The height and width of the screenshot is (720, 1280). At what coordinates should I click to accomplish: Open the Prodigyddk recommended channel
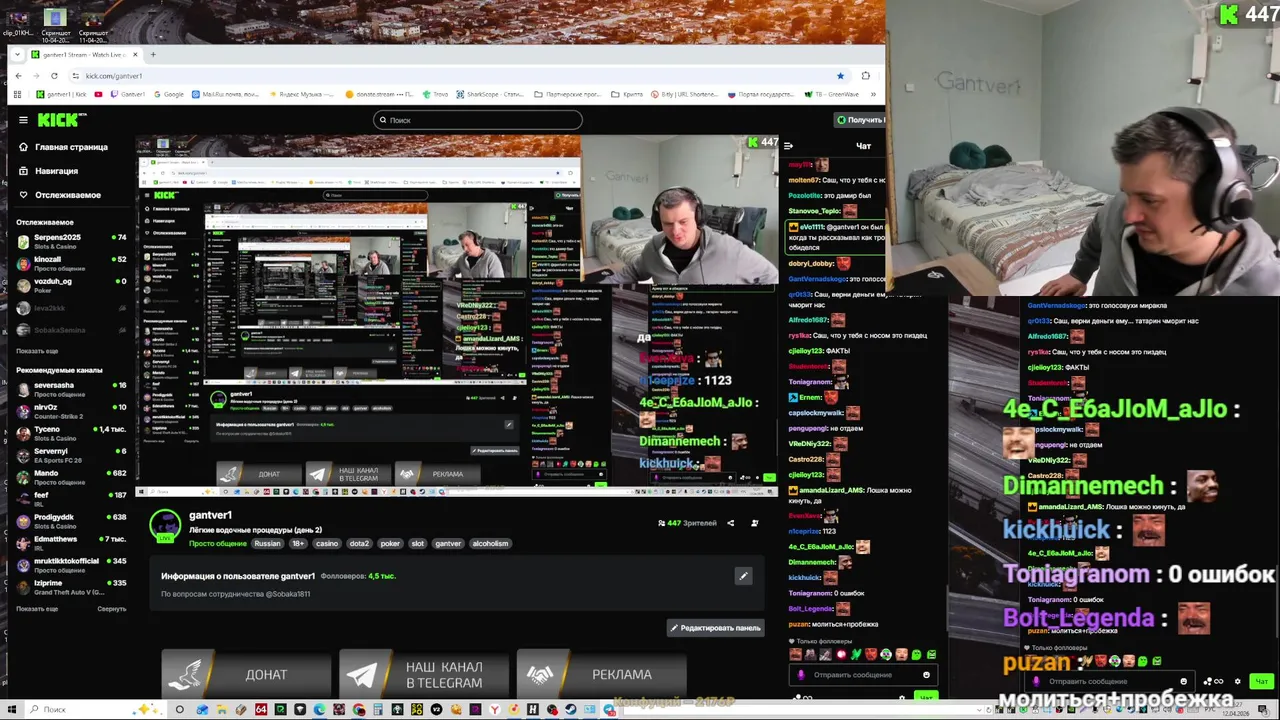71,521
